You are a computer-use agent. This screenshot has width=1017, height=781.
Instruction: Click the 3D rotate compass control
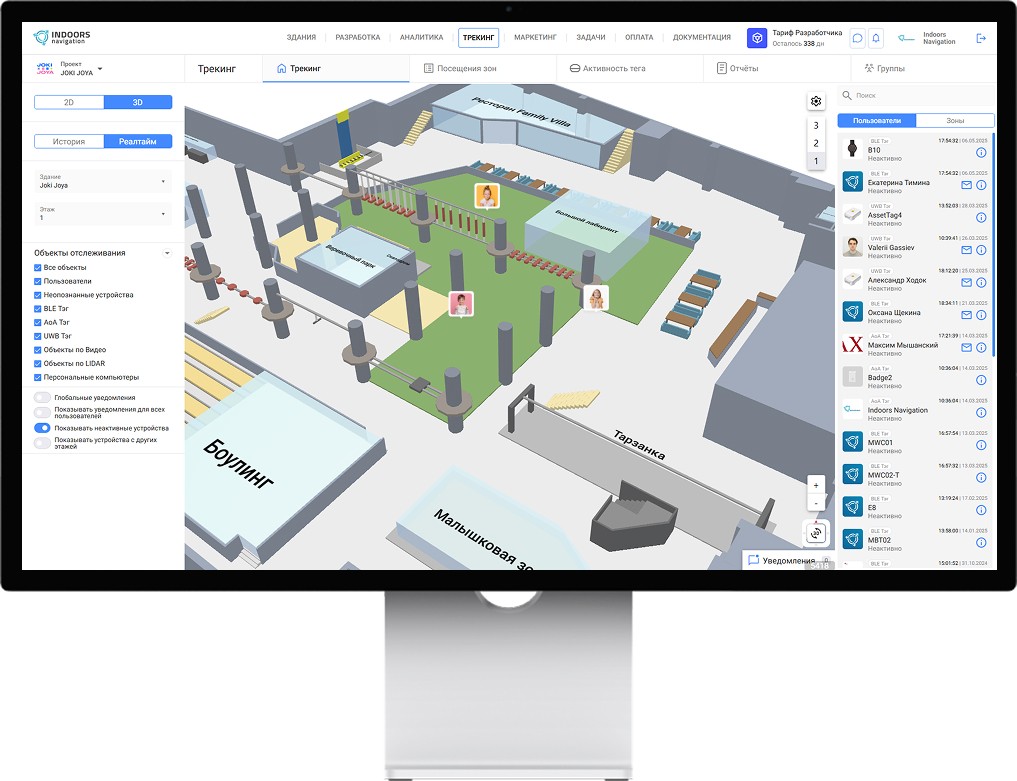tap(816, 533)
